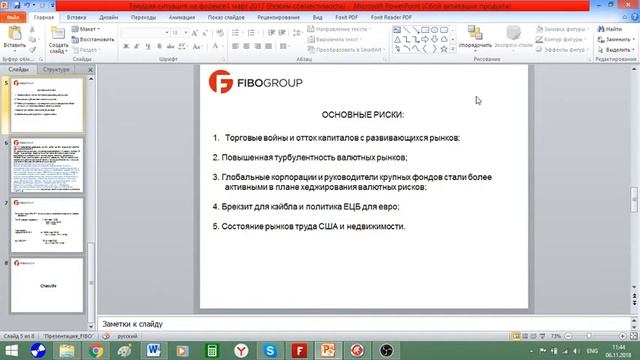
Task: Justify text alignment
Action: tap(269, 46)
